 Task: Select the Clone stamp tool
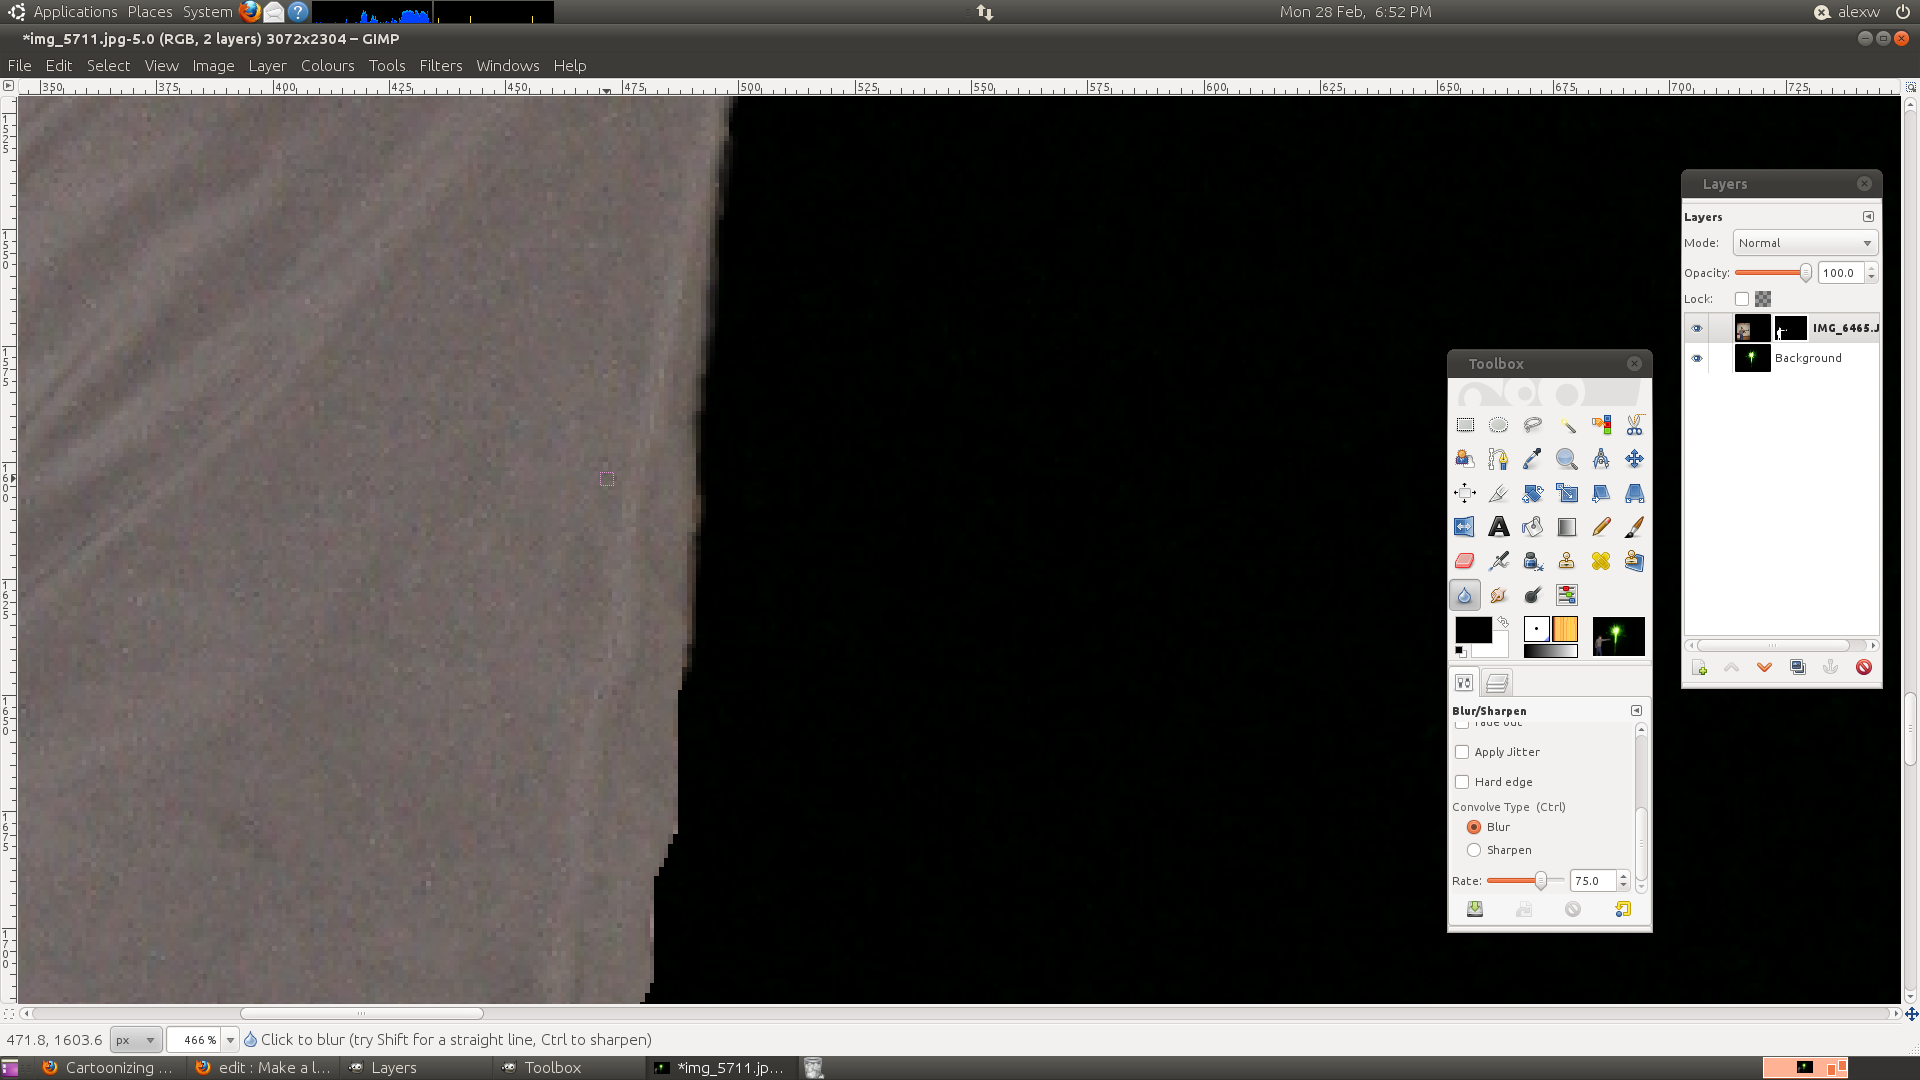1567,561
